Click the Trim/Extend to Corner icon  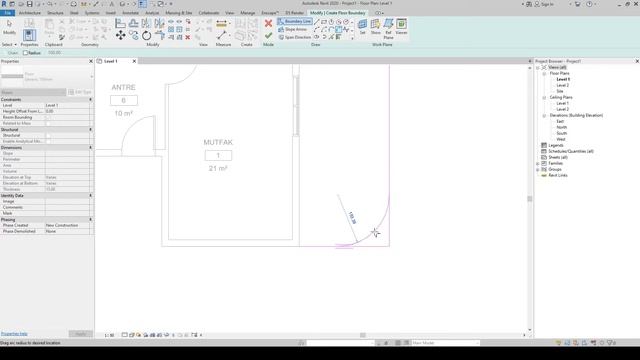pyautogui.click(x=160, y=36)
